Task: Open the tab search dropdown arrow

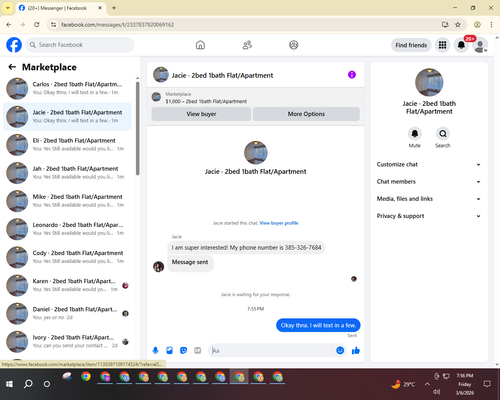Action: click(x=7, y=8)
